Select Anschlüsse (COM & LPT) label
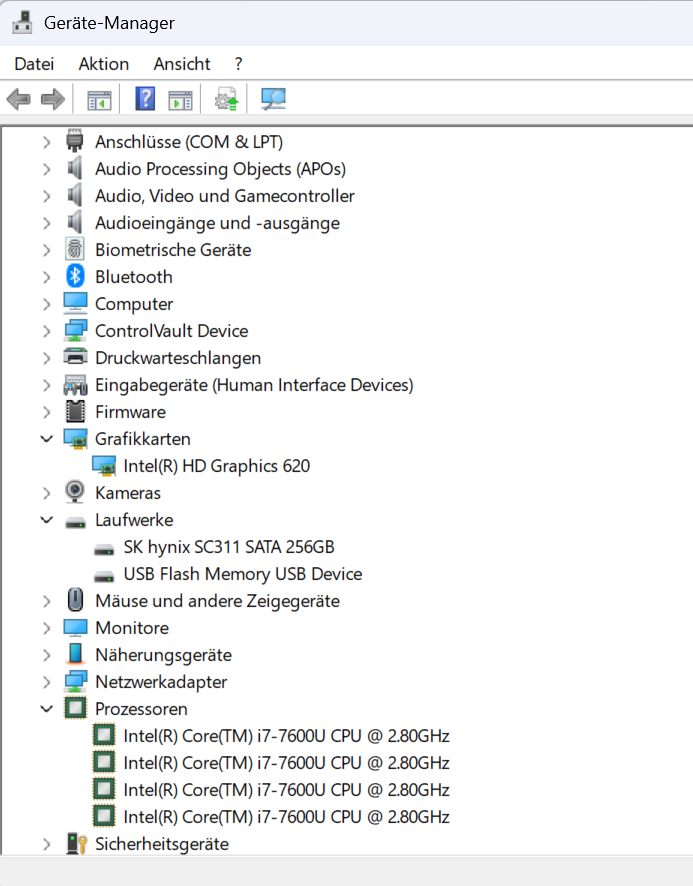 189,142
